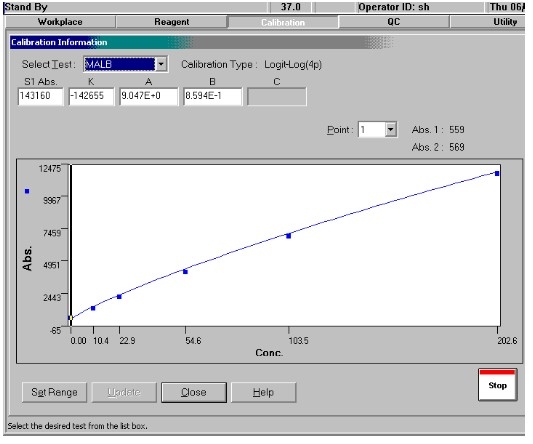Click the K value field

pyautogui.click(x=91, y=96)
